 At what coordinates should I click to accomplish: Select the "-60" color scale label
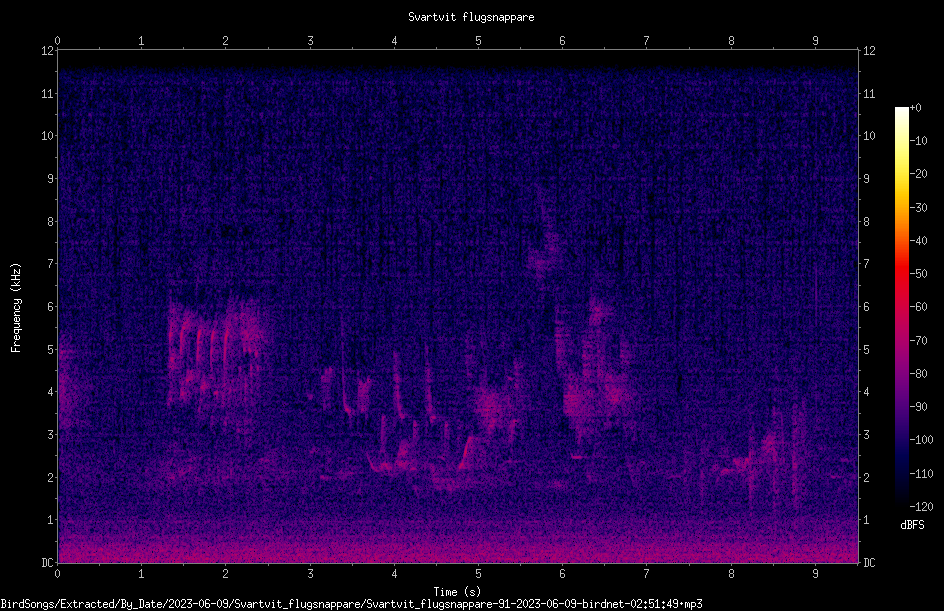[x=918, y=307]
